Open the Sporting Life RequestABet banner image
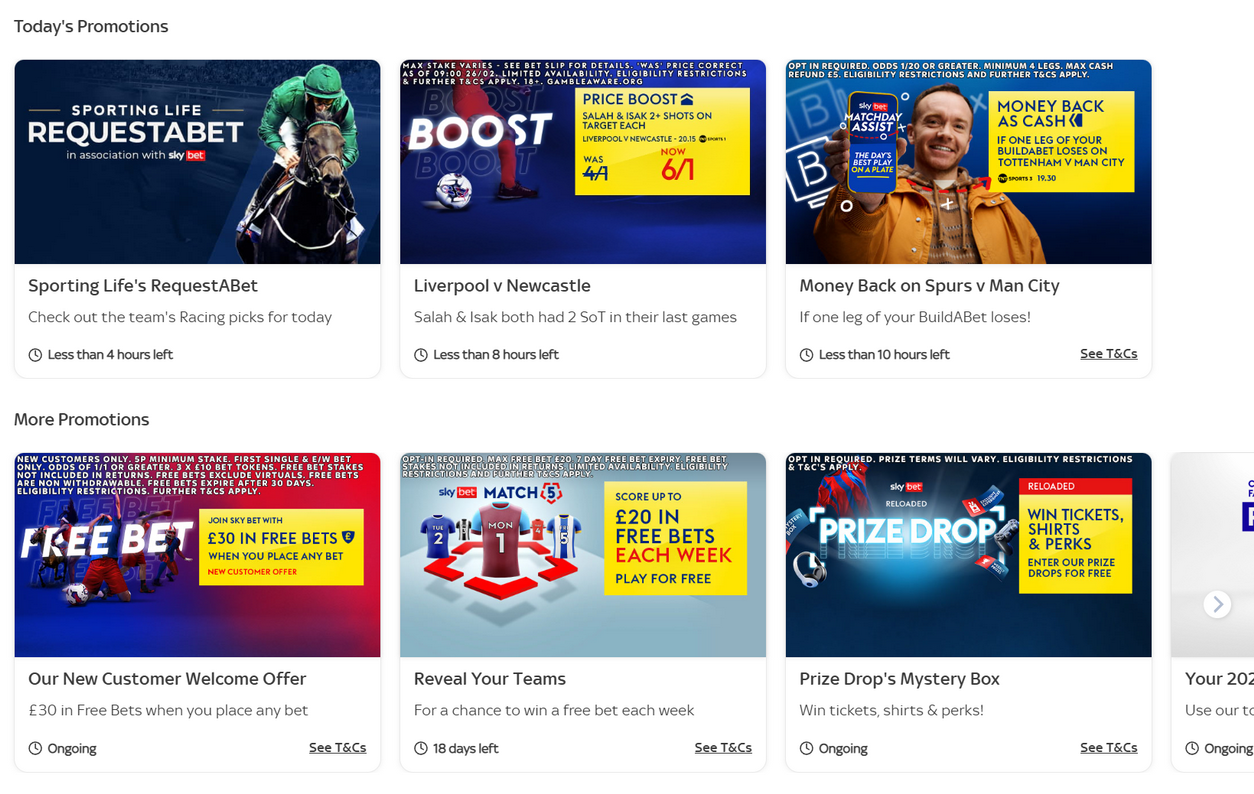Image resolution: width=1254 pixels, height=794 pixels. (197, 162)
